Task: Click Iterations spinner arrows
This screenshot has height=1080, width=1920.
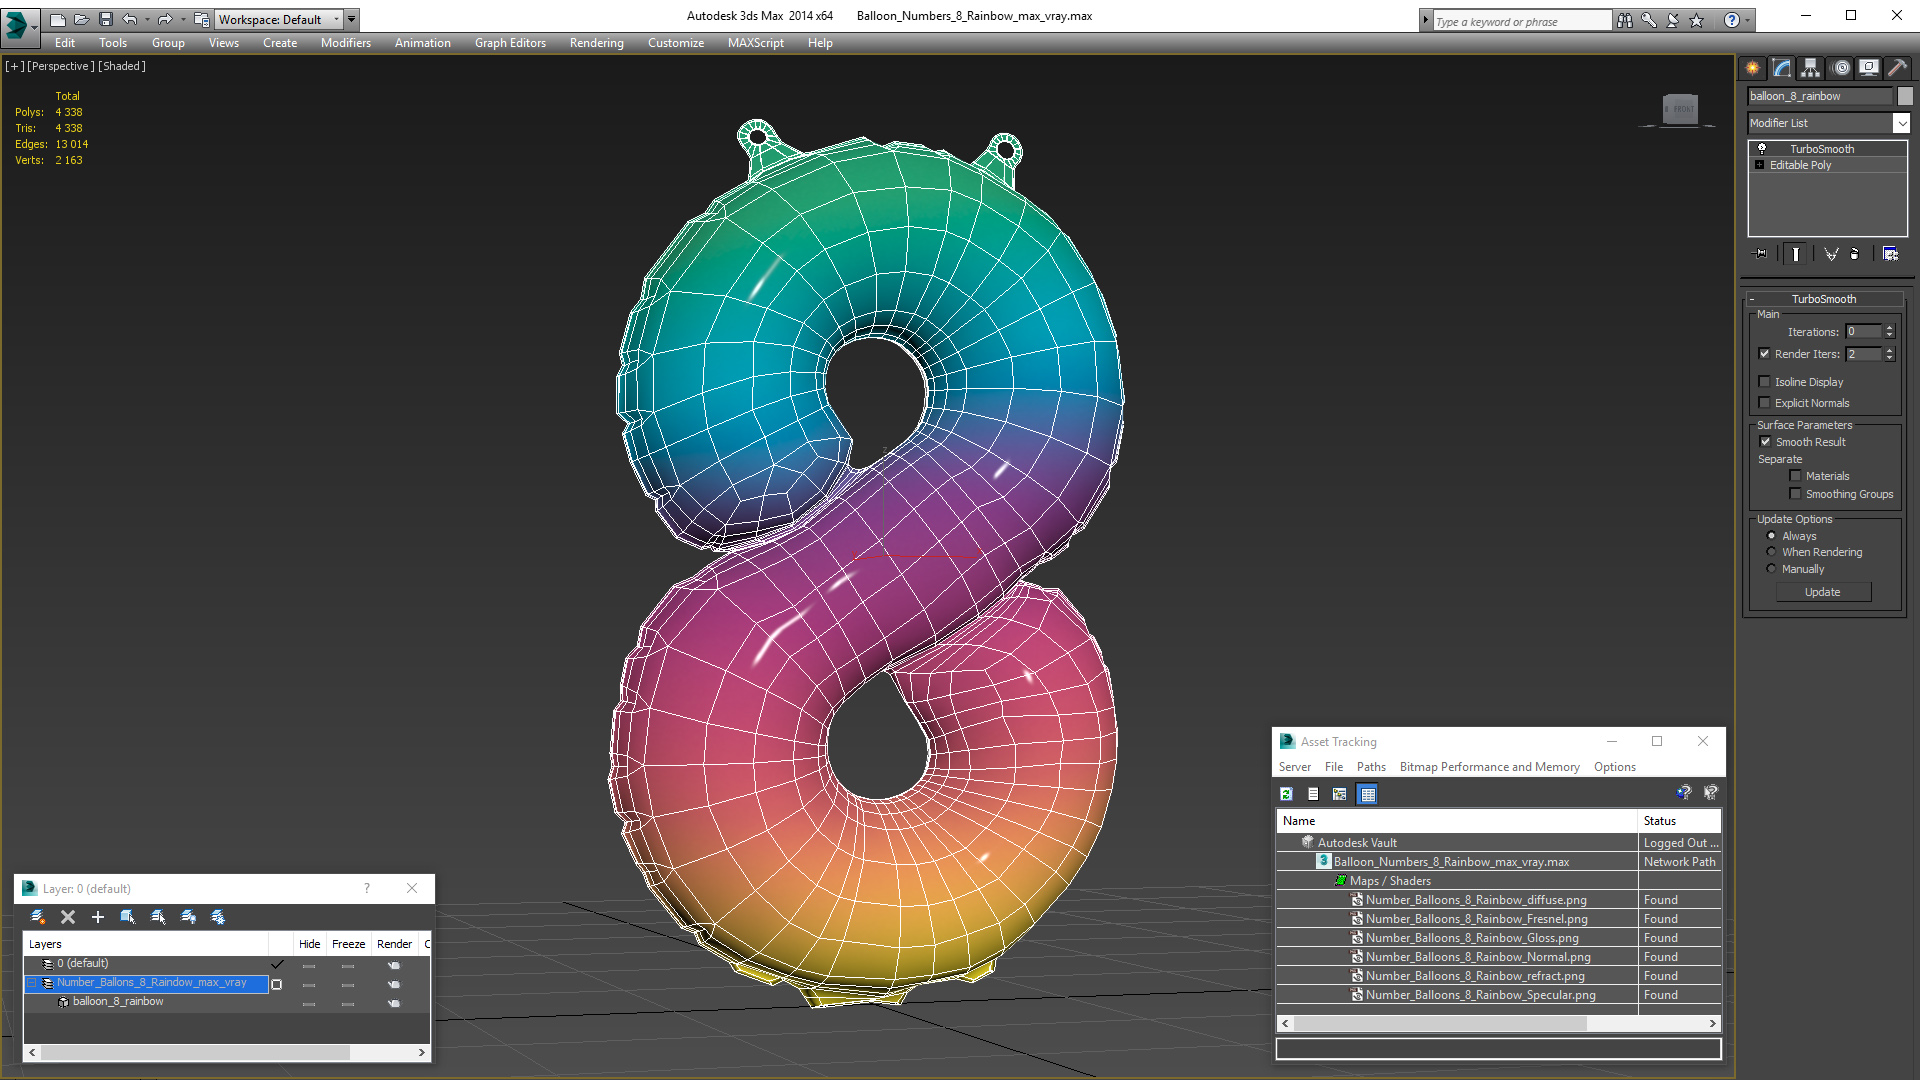Action: coord(1889,331)
